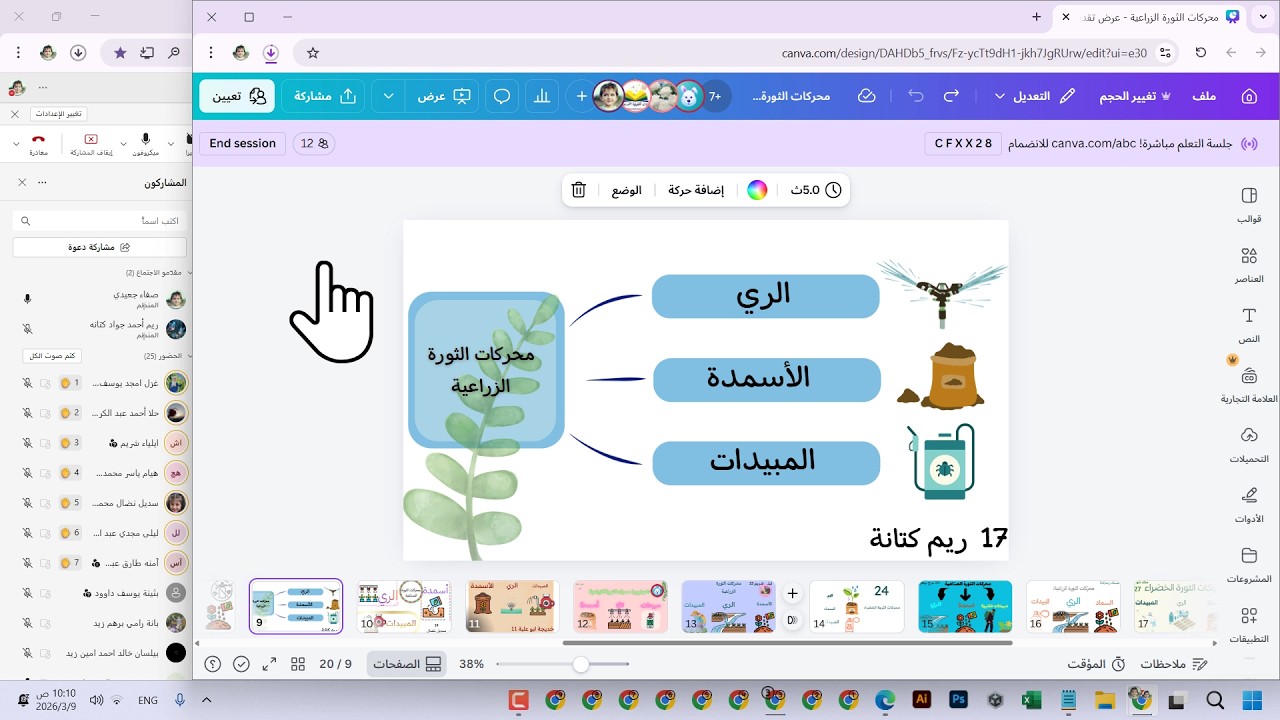Open the المشروعات projects panel

click(x=1249, y=565)
